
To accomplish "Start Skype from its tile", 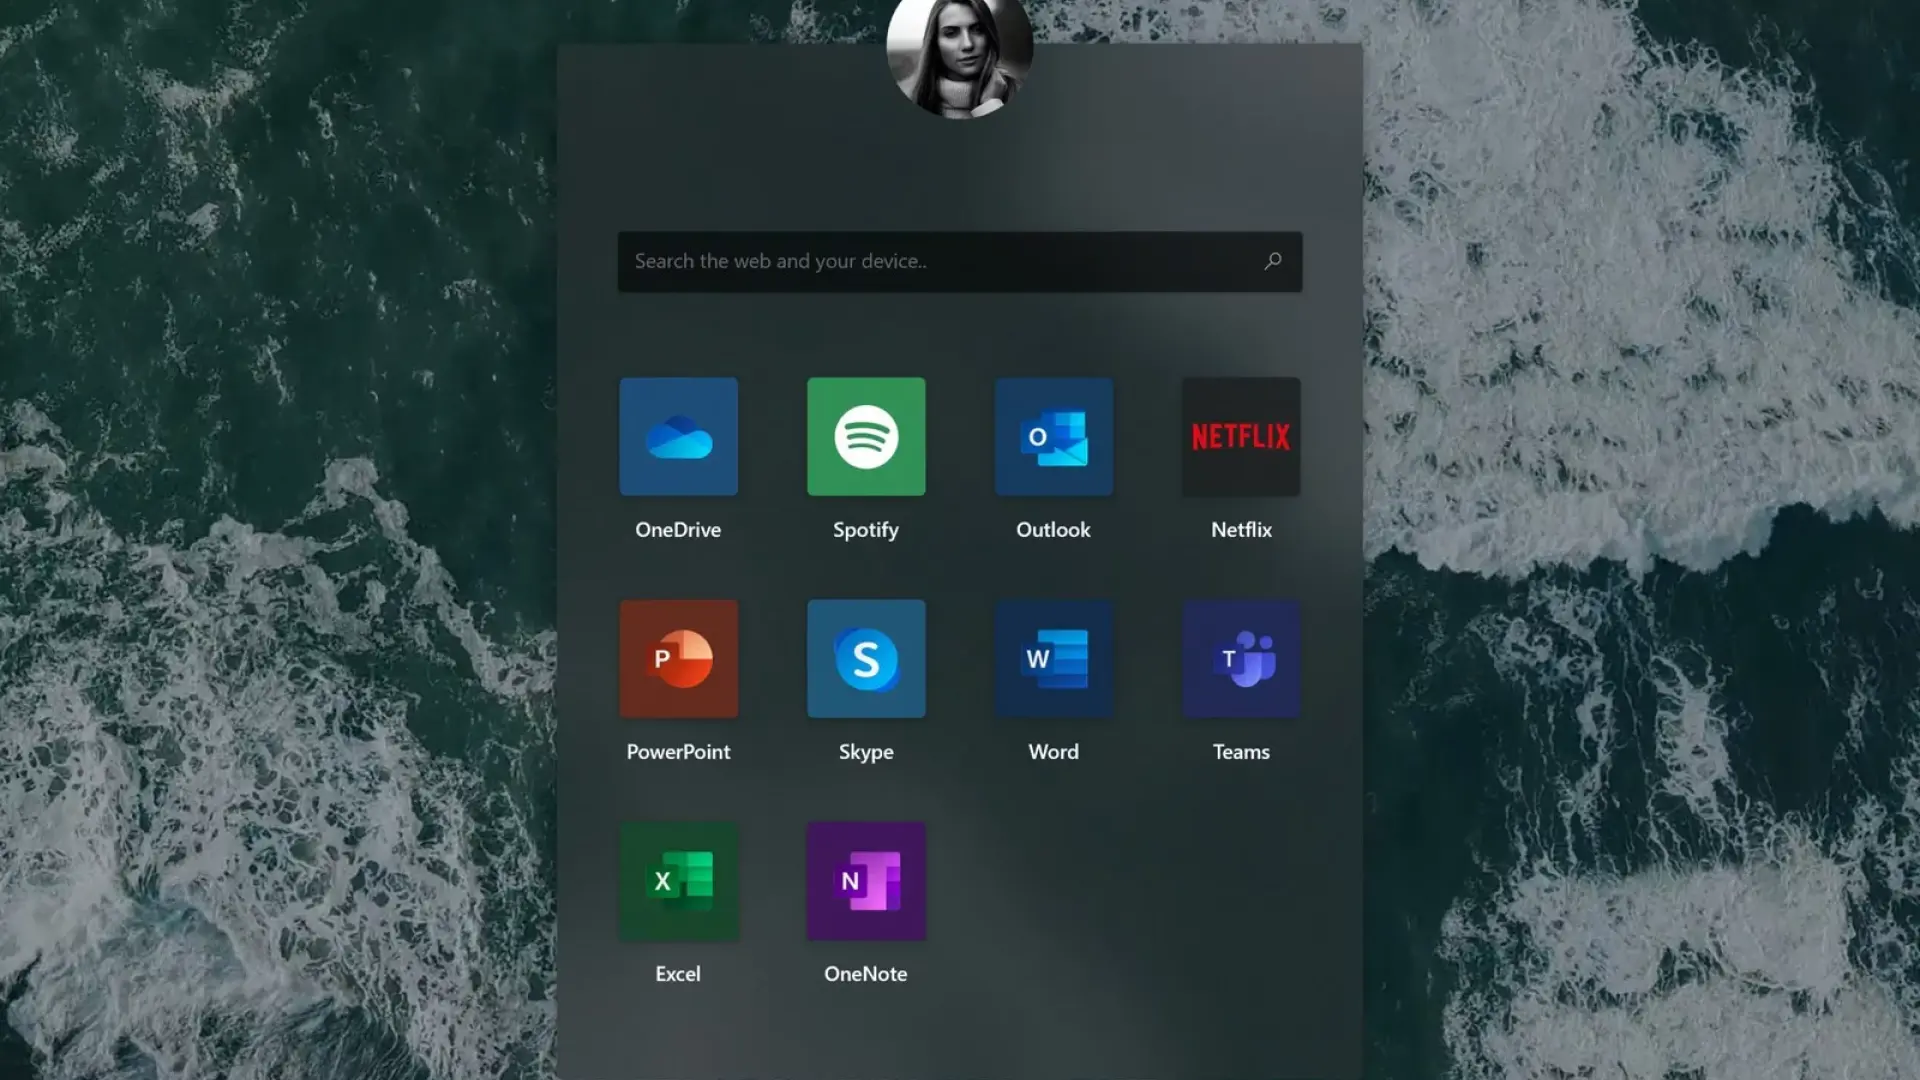I will pos(866,658).
